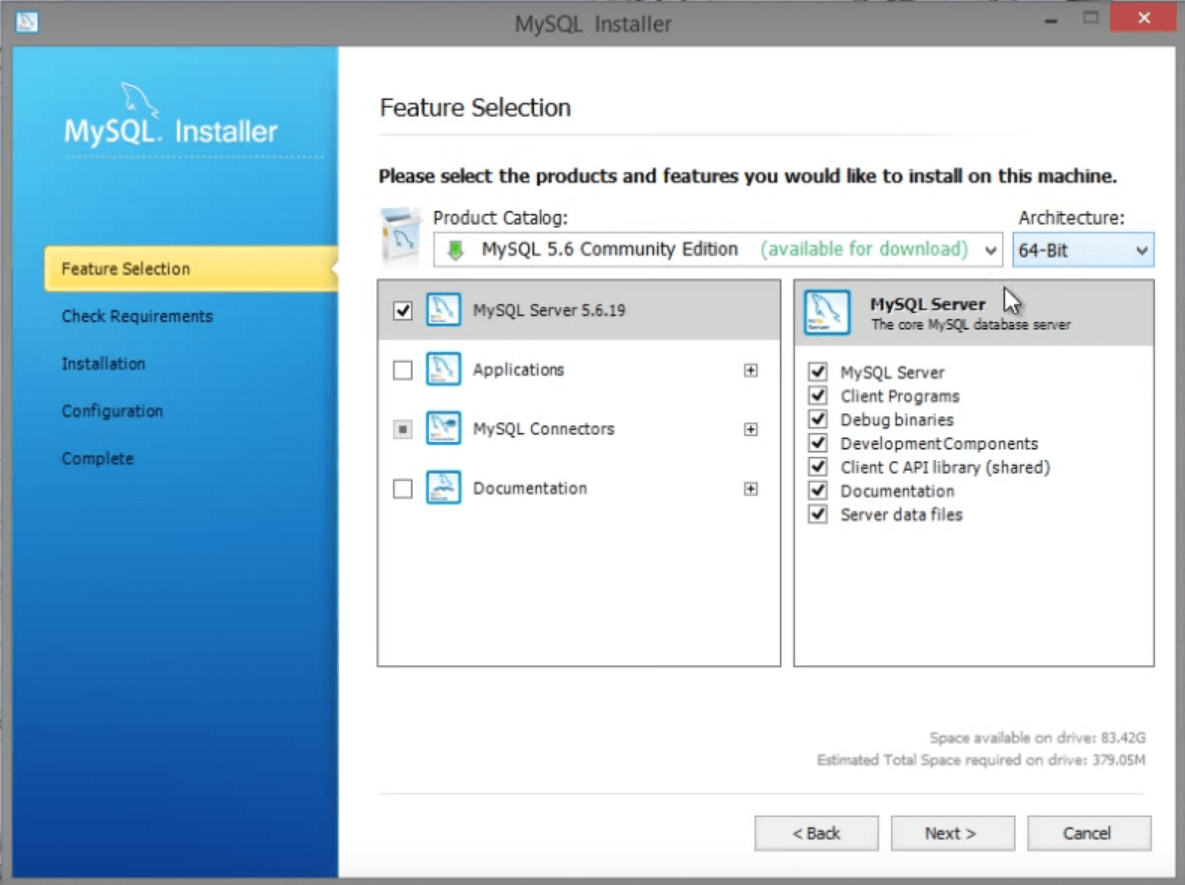Check the Documentation product checkbox

click(403, 489)
